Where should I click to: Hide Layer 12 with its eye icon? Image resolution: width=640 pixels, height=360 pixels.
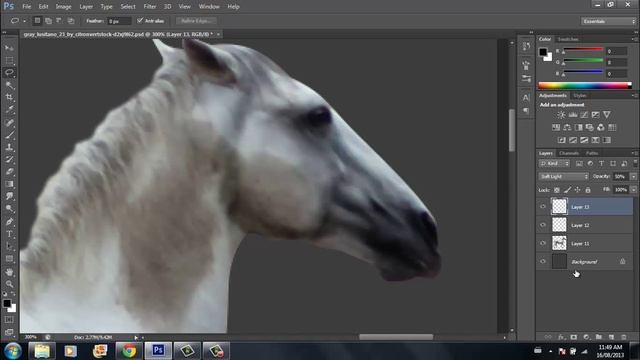[543, 225]
